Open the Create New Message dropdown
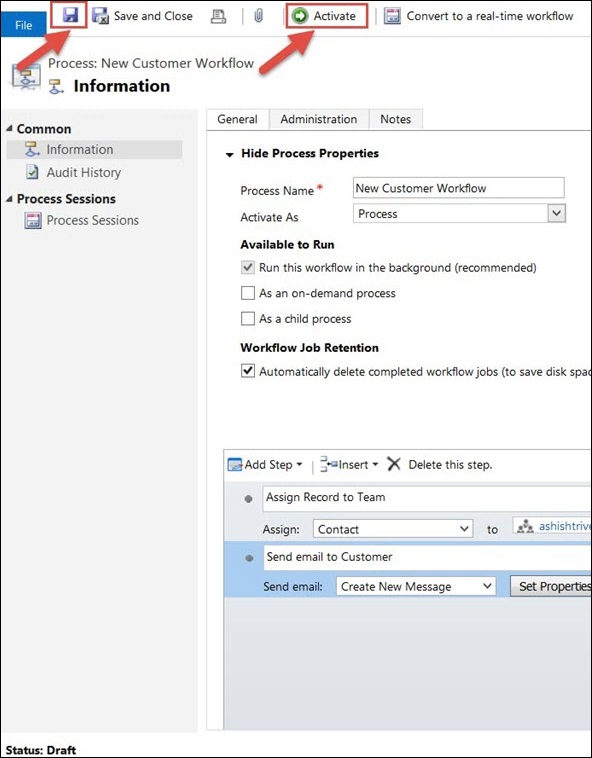The image size is (592, 758). 416,586
